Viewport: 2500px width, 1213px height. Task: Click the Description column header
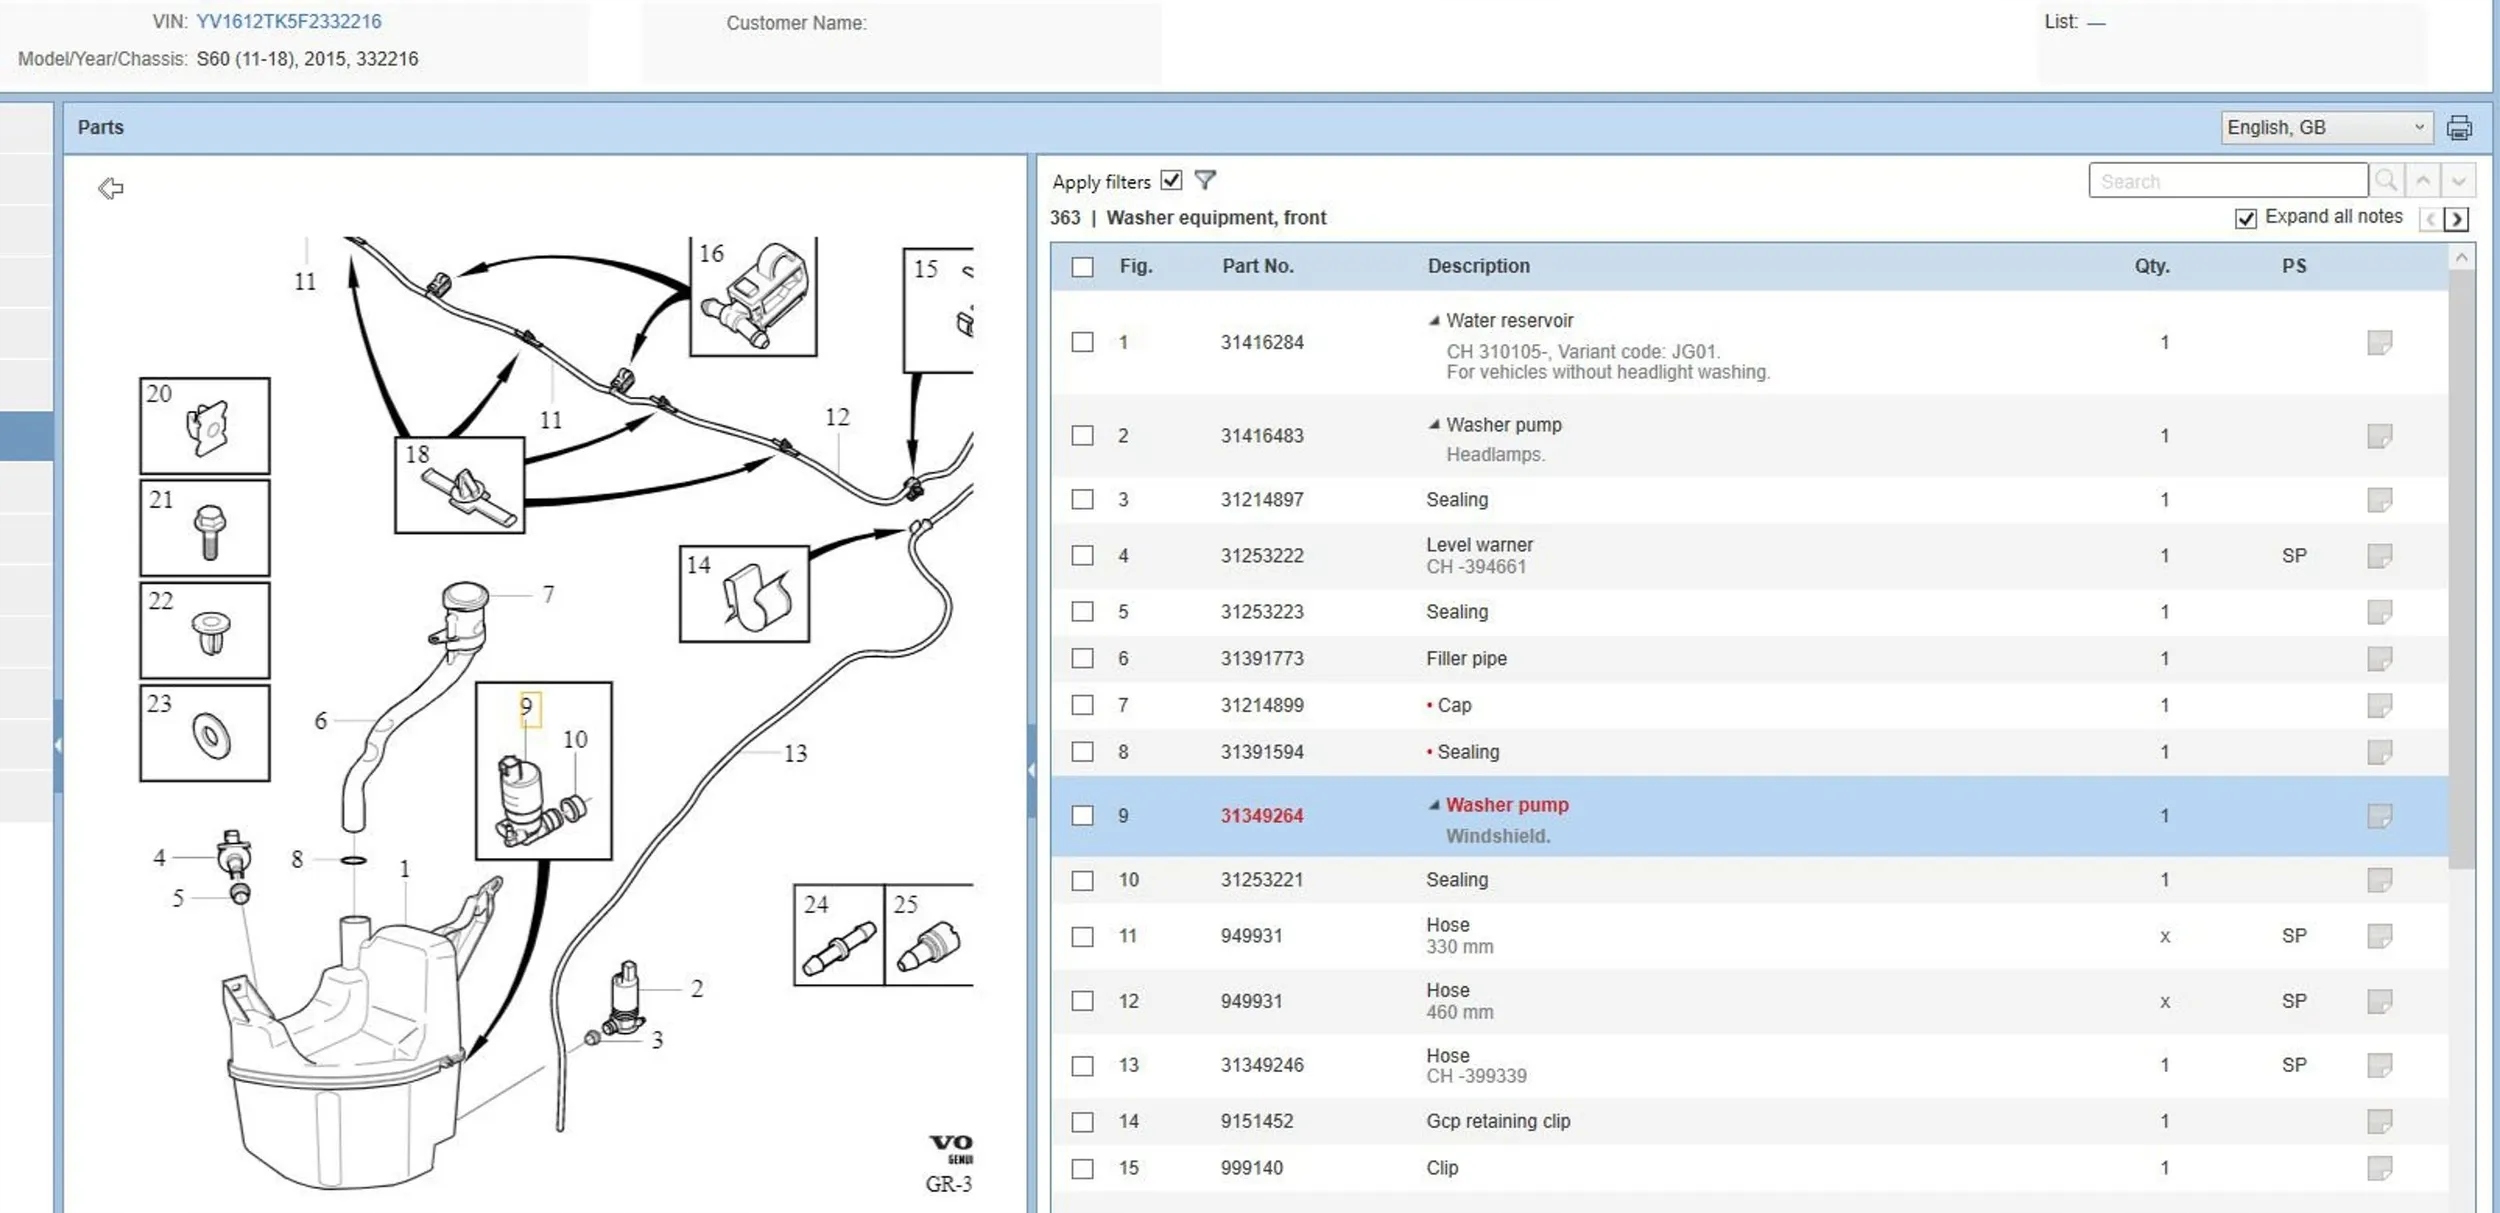pos(1478,266)
